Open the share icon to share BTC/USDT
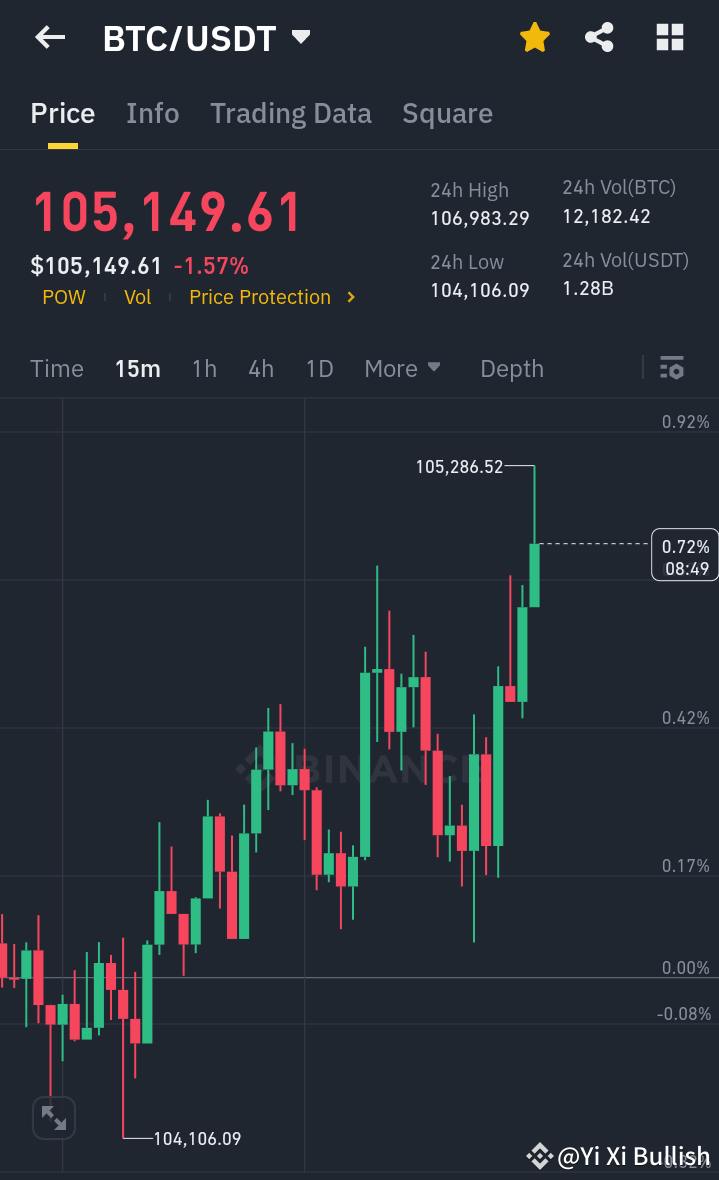 599,37
